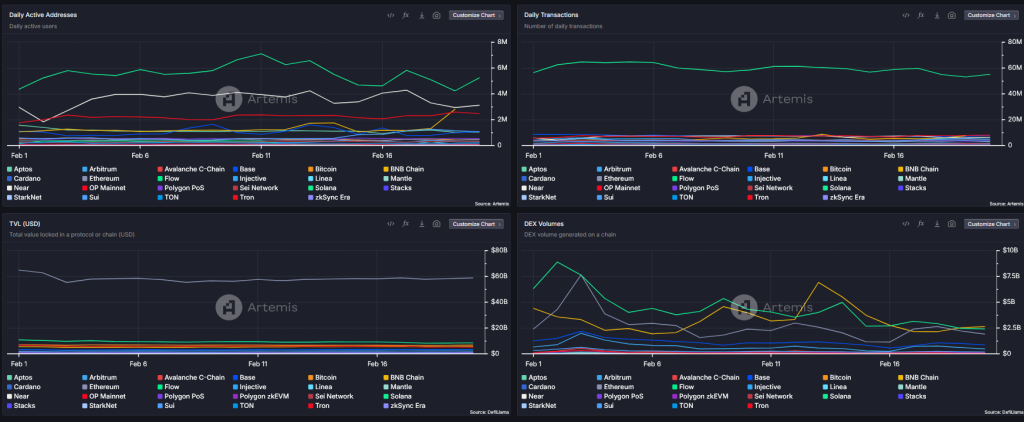Download the DEX Volumes chart data
1024x422 pixels.
(936, 223)
